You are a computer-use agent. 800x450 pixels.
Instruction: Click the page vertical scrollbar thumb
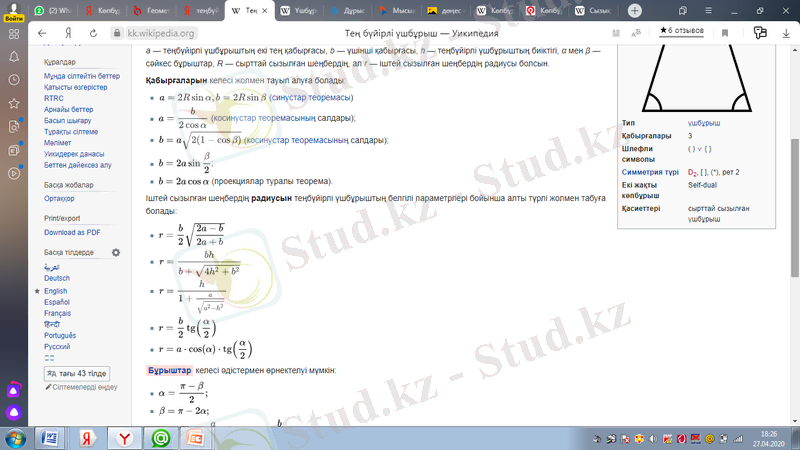(x=794, y=208)
